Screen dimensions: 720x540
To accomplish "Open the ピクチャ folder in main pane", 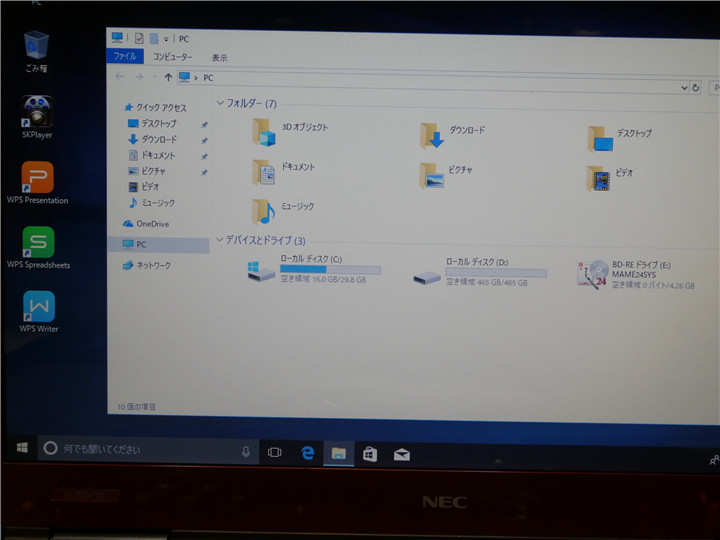I will [x=446, y=175].
